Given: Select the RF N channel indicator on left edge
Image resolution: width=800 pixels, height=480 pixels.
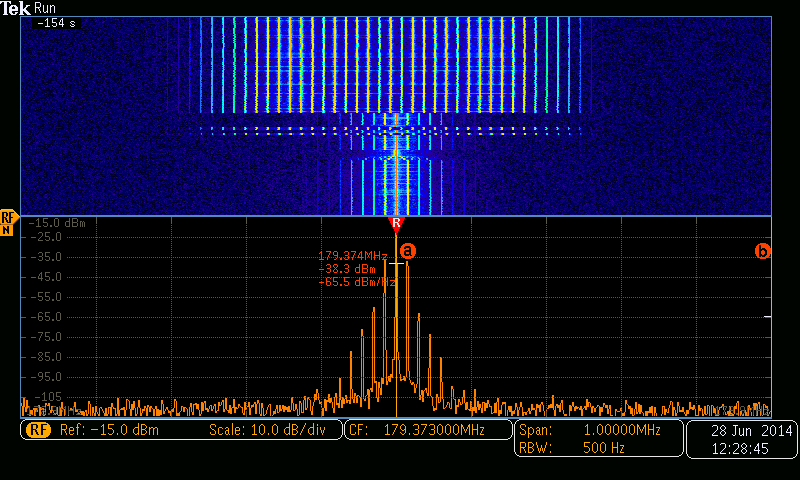Looking at the screenshot, I should (x=8, y=223).
